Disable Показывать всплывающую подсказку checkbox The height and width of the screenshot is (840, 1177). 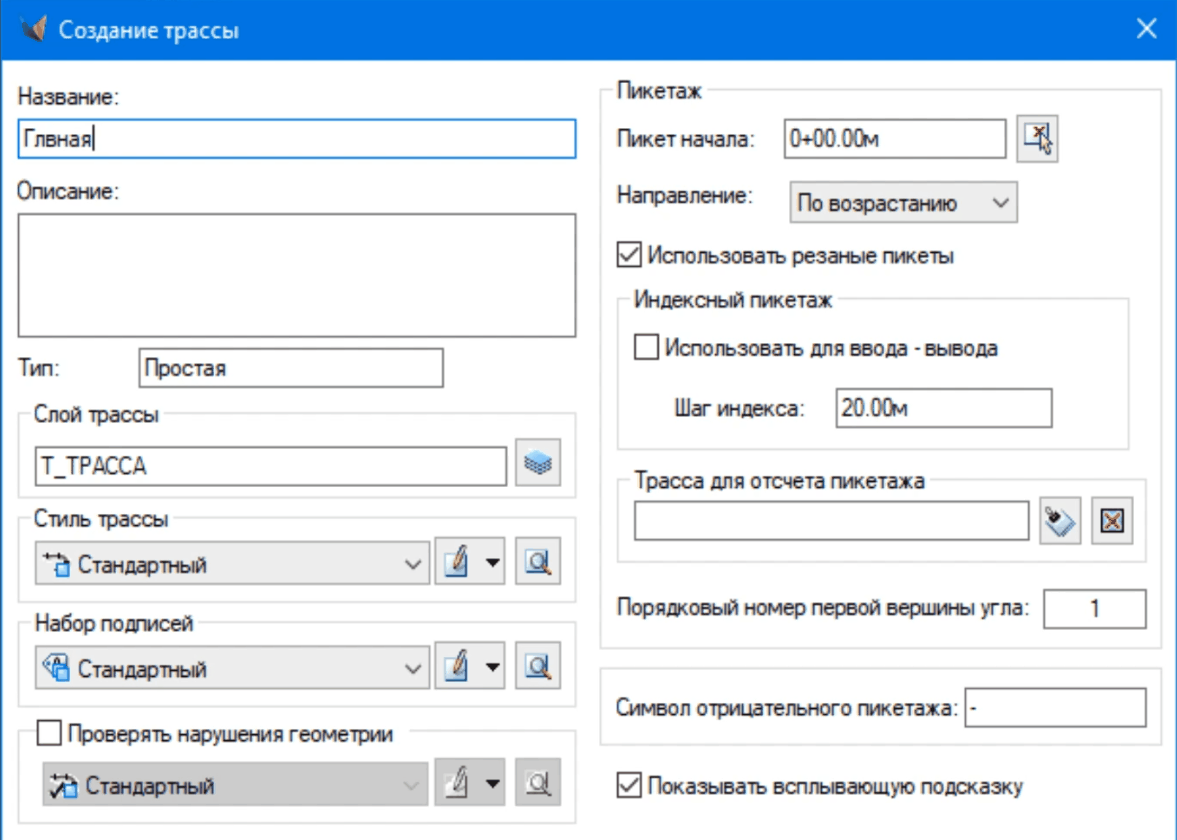click(x=629, y=786)
